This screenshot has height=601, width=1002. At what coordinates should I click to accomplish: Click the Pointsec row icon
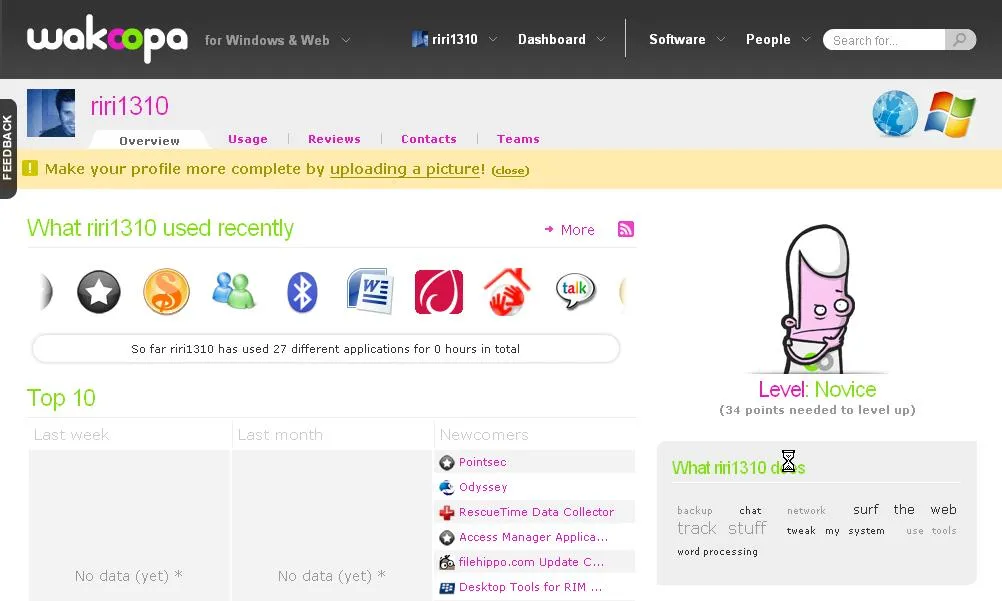447,462
